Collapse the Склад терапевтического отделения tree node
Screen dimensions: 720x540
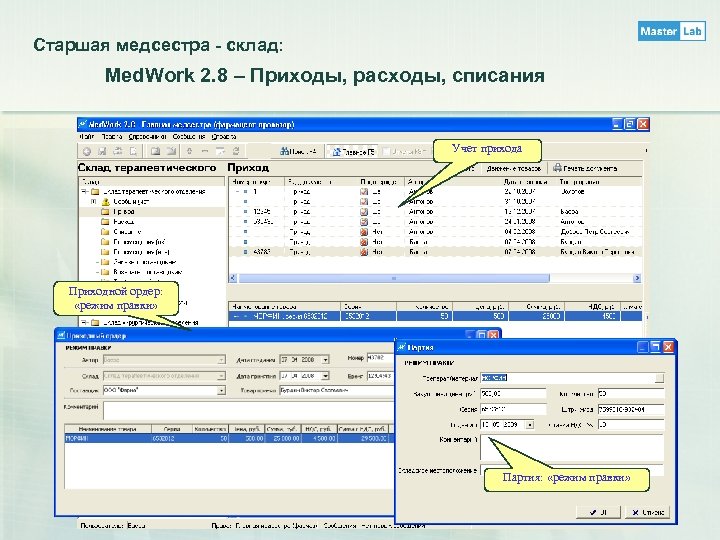[85, 191]
